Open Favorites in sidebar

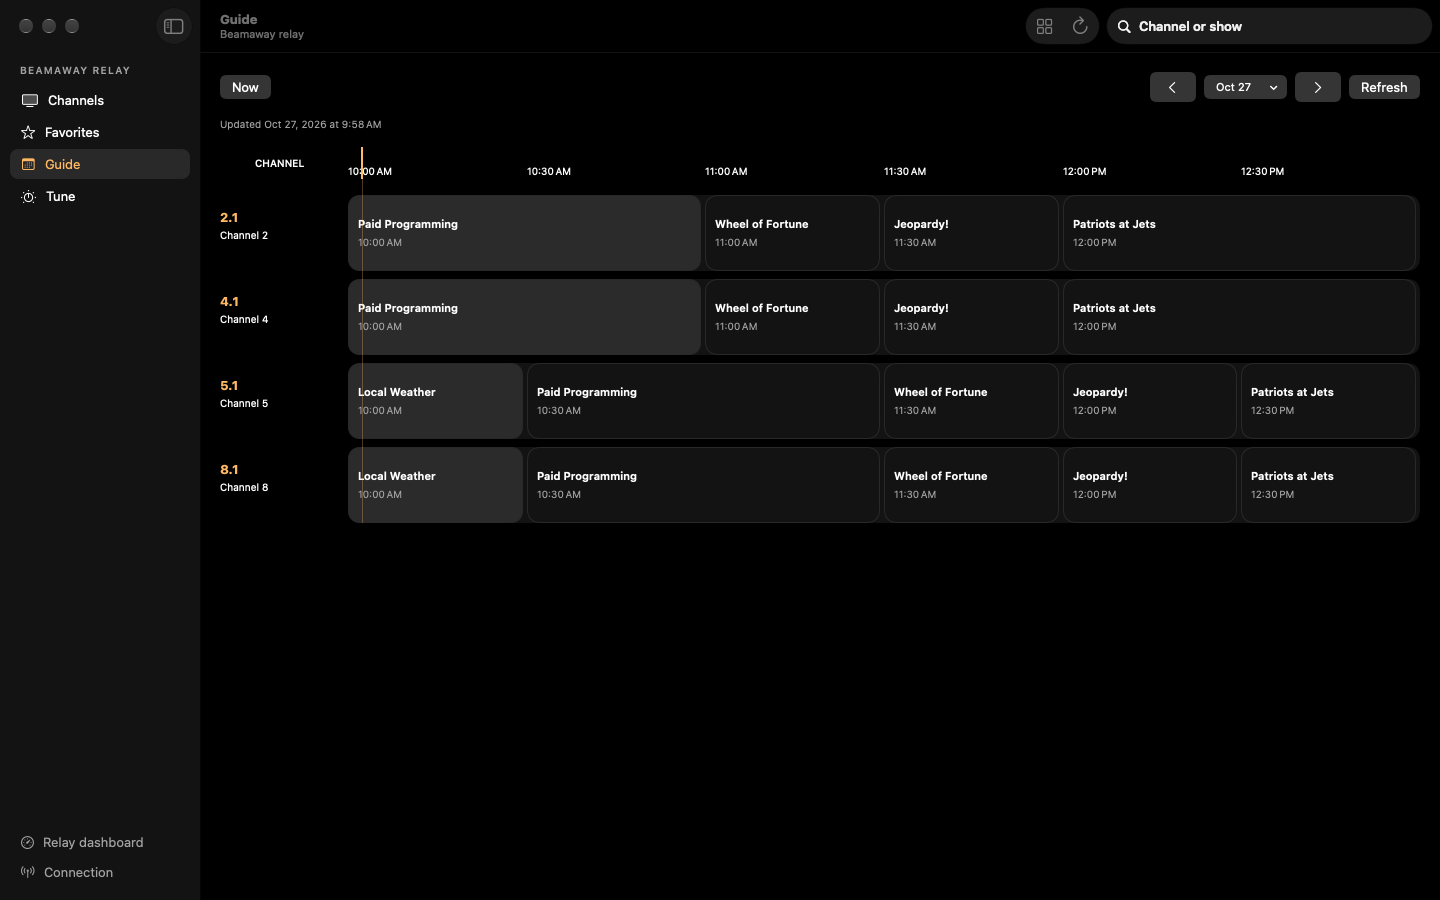coord(100,132)
